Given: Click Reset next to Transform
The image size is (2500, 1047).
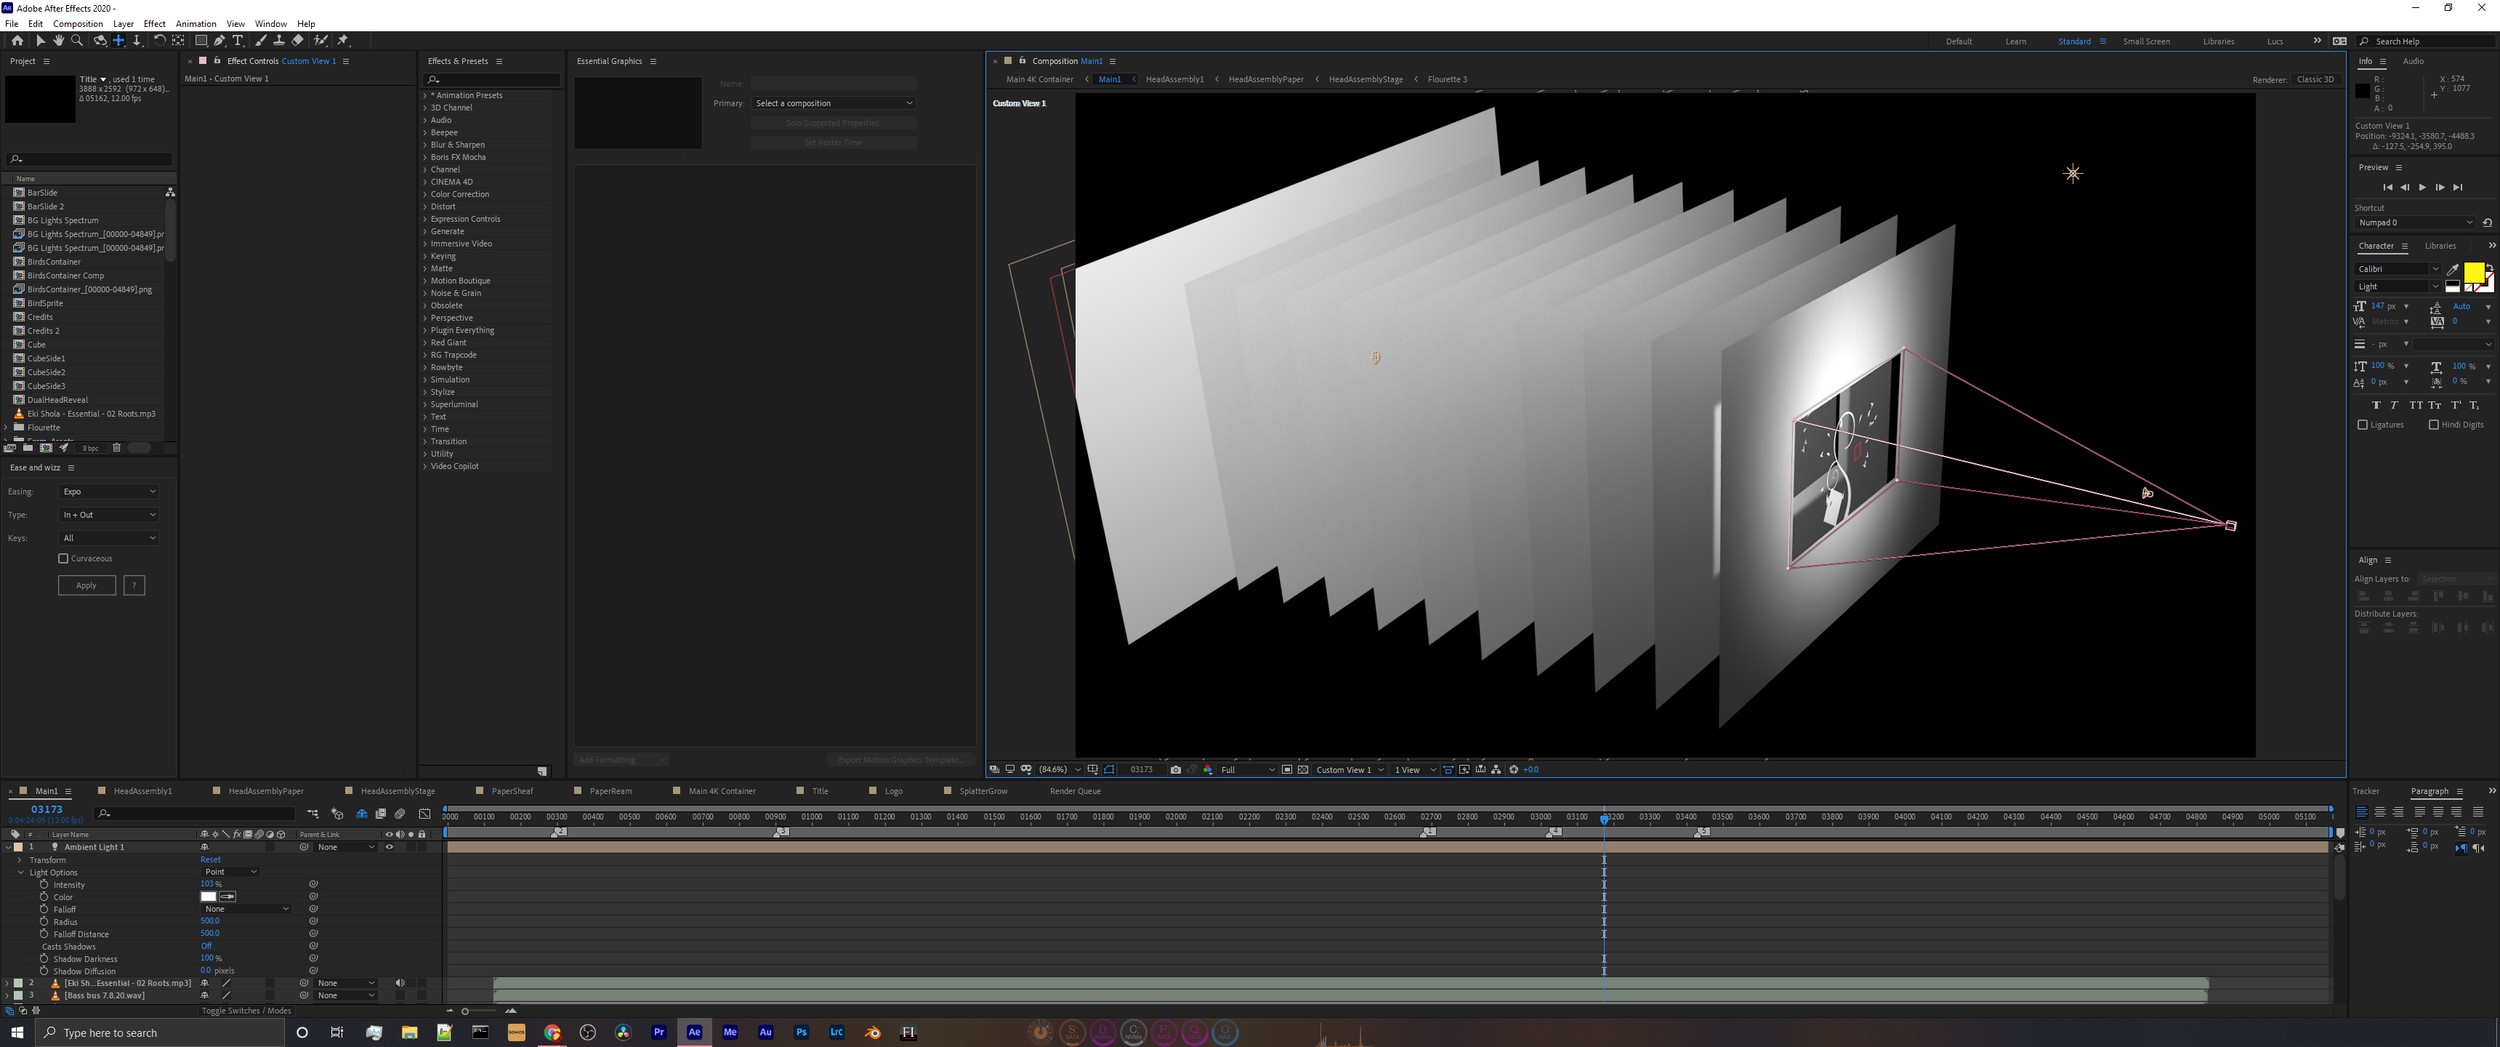Looking at the screenshot, I should tap(210, 860).
